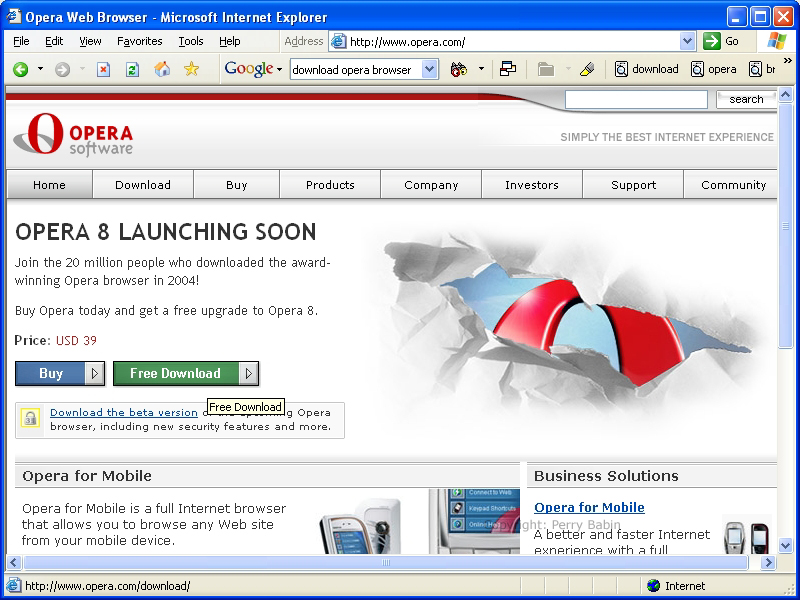Click the vertical scrollbar up arrow

pos(785,95)
